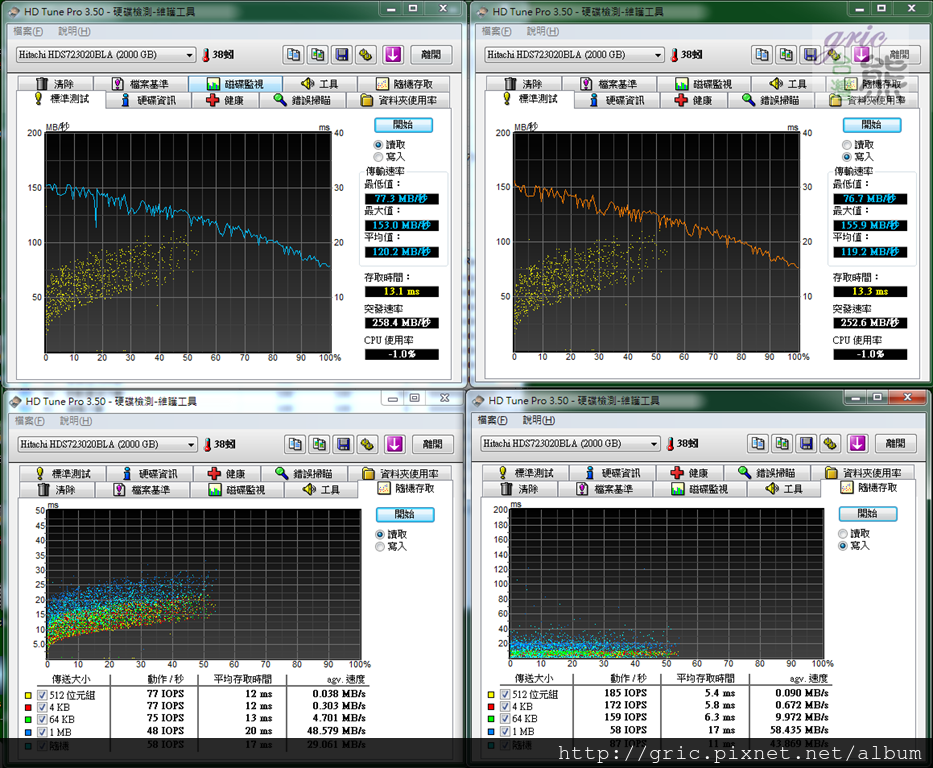
Task: Click the blue benchmark graph in top-left window
Action: [187, 240]
